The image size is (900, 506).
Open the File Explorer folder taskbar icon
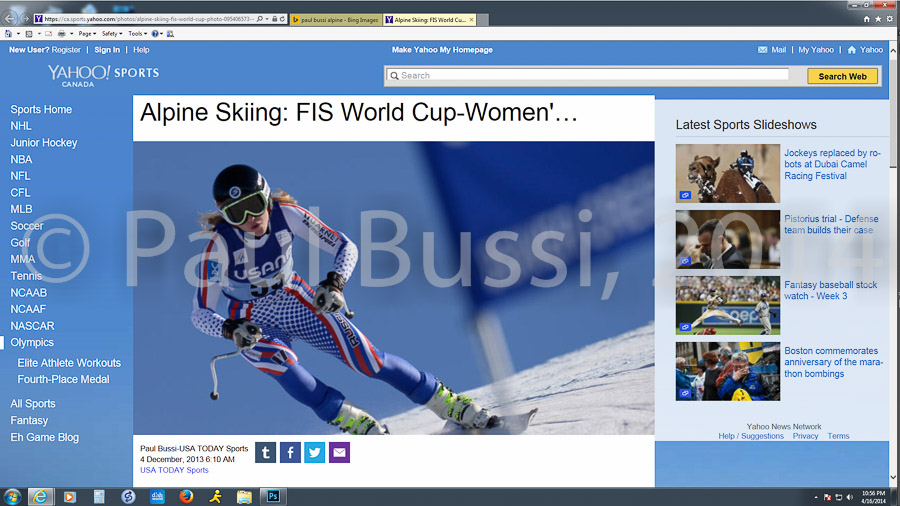click(x=244, y=496)
